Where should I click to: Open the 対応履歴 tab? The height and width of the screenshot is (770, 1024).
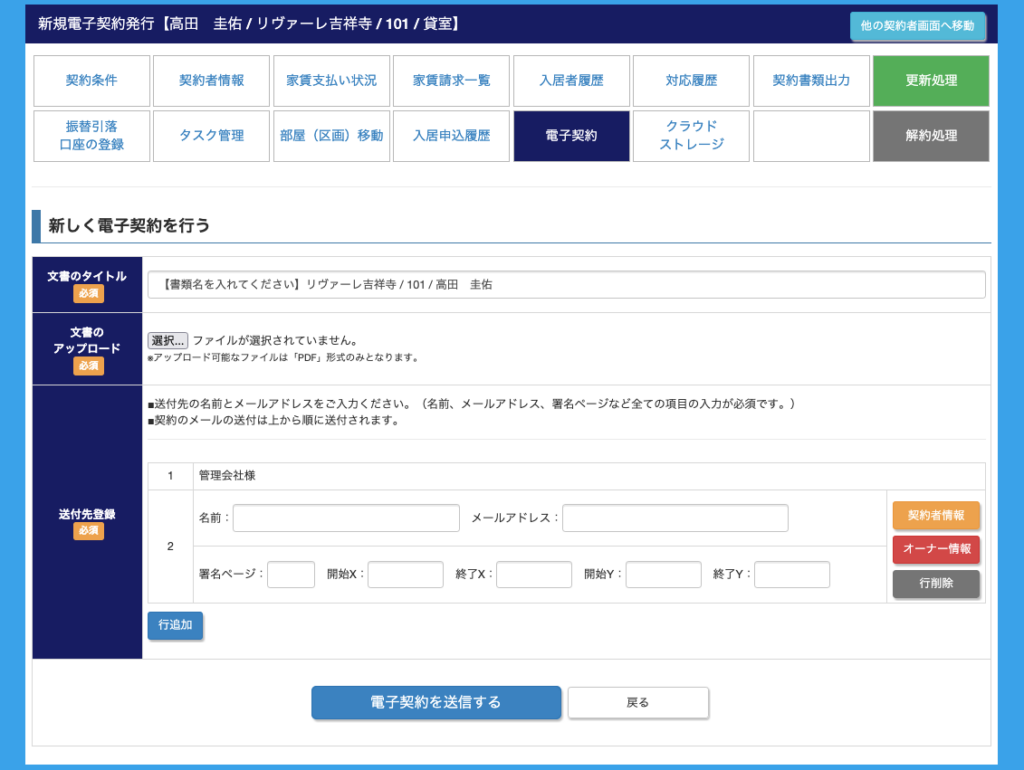tap(691, 81)
